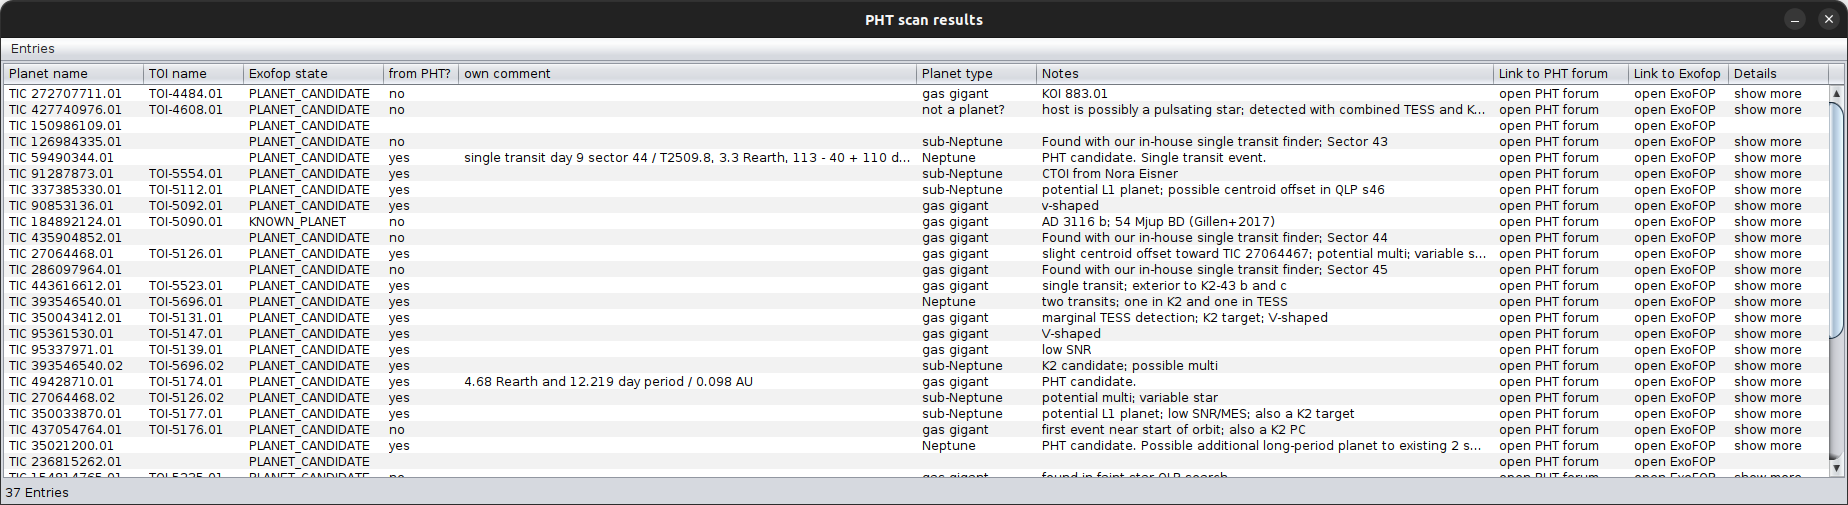
Task: Select row TIC 150986109.01
Action: click(x=66, y=126)
